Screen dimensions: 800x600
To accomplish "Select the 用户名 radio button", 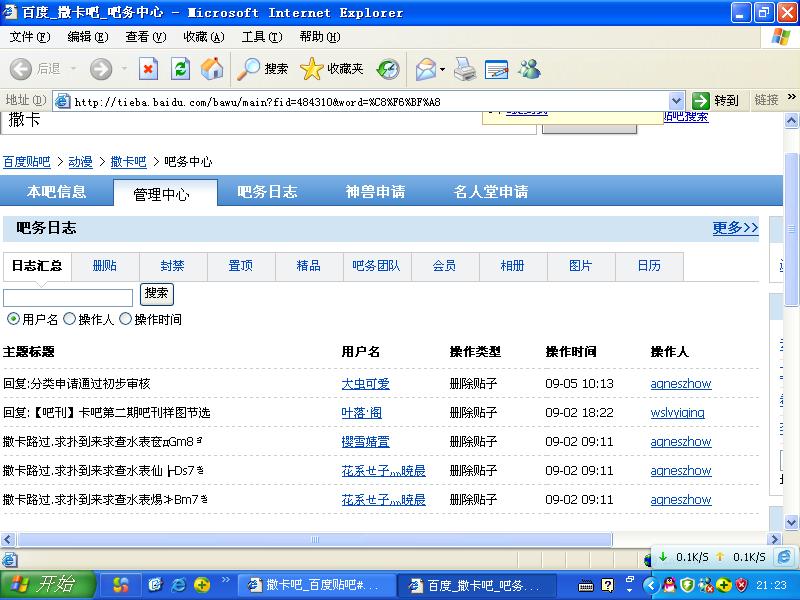I will [13, 319].
